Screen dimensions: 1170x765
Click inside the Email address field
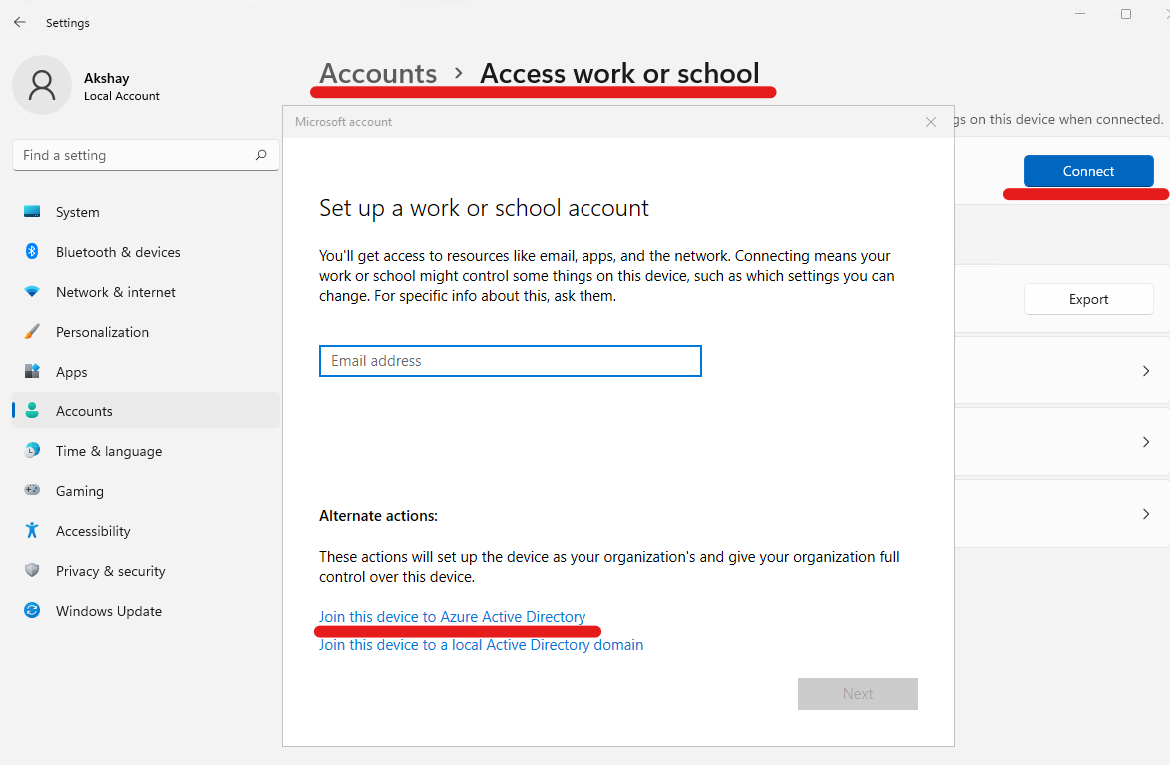click(510, 361)
